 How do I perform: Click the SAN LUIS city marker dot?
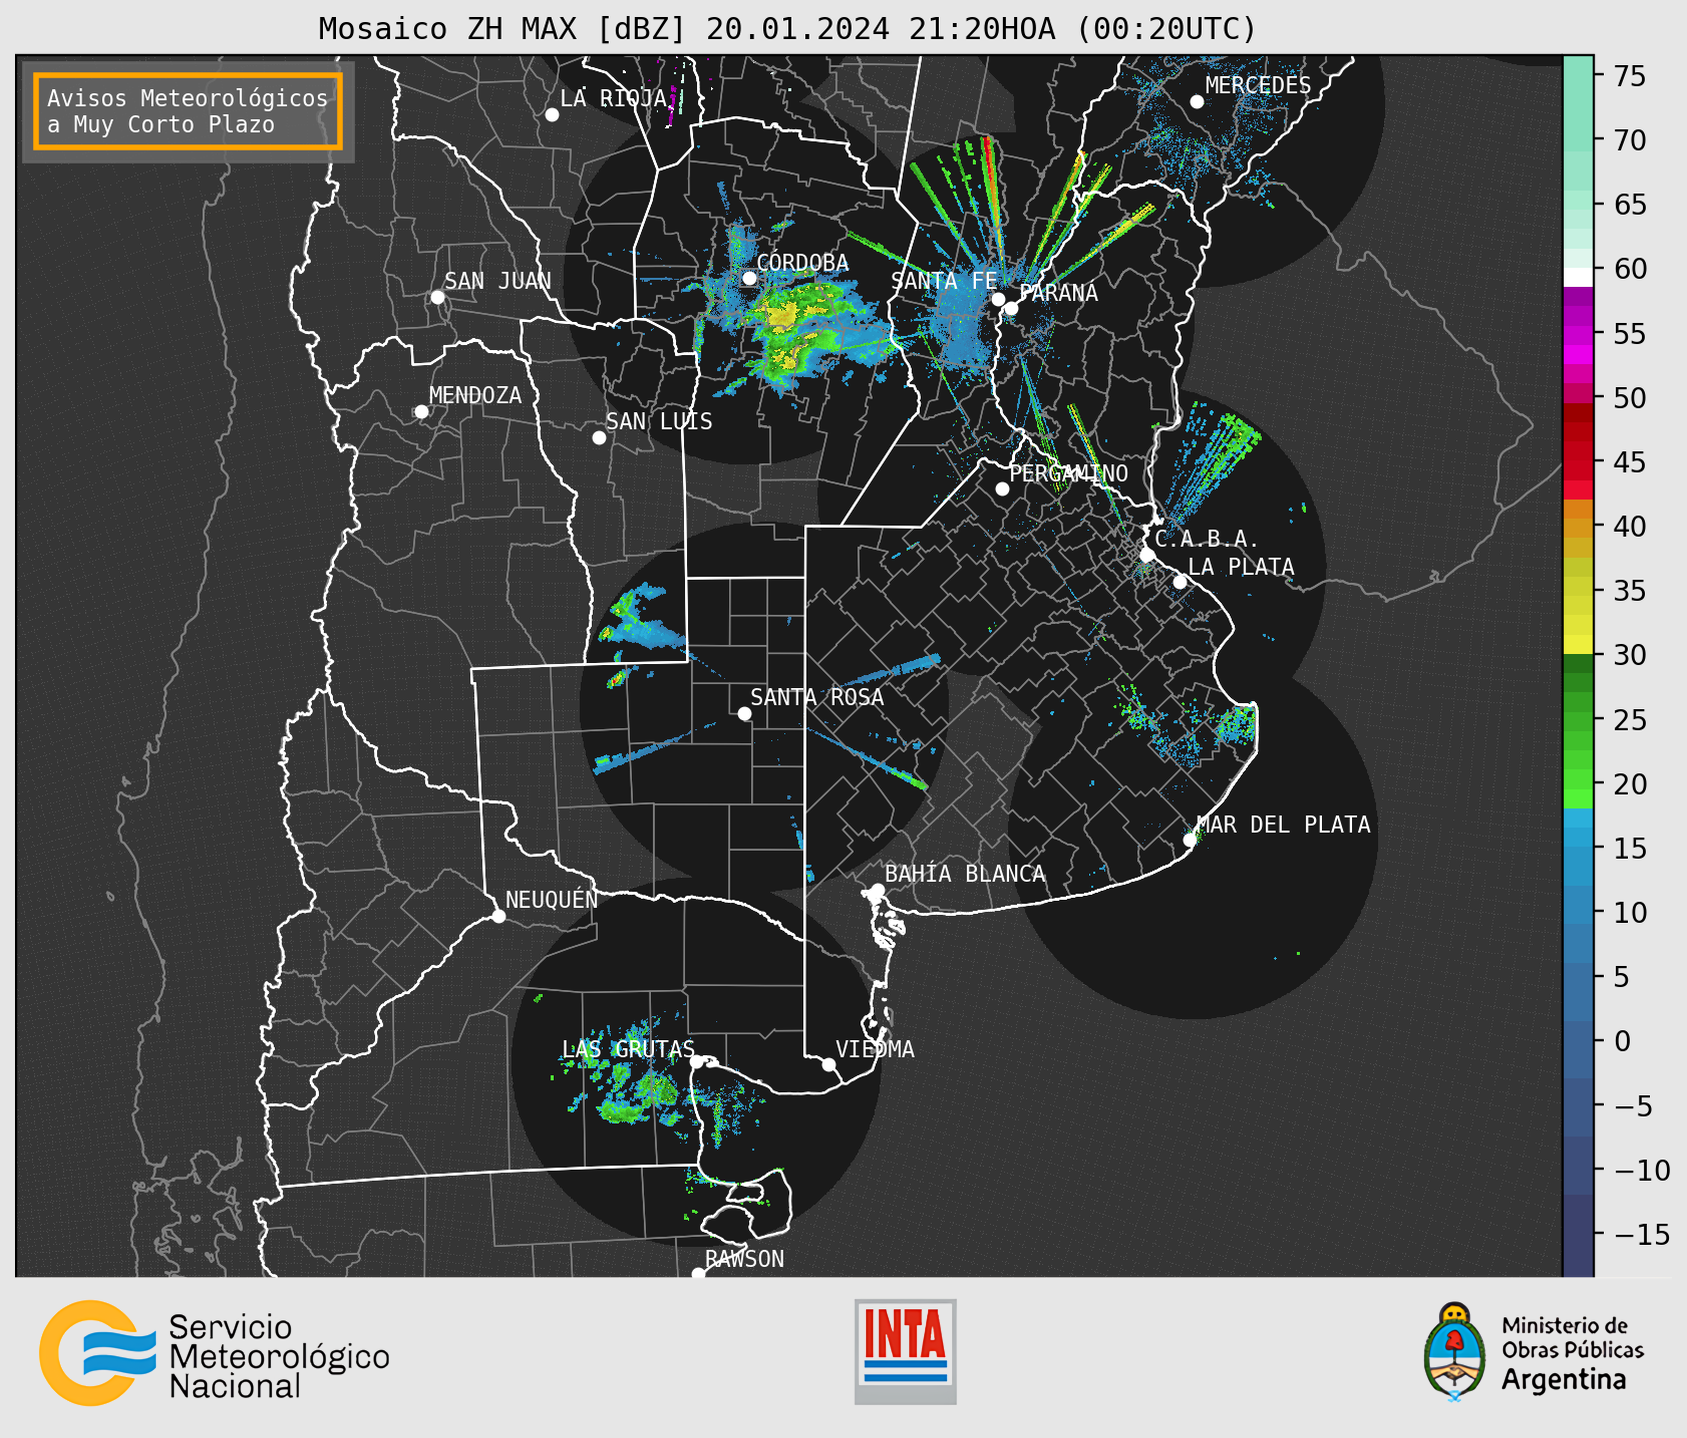(599, 438)
